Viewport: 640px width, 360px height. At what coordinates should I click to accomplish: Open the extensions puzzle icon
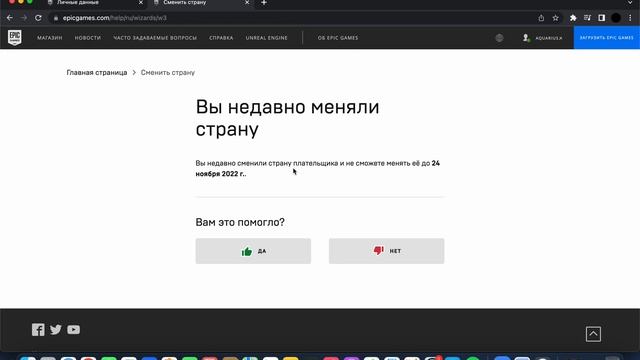pos(573,18)
